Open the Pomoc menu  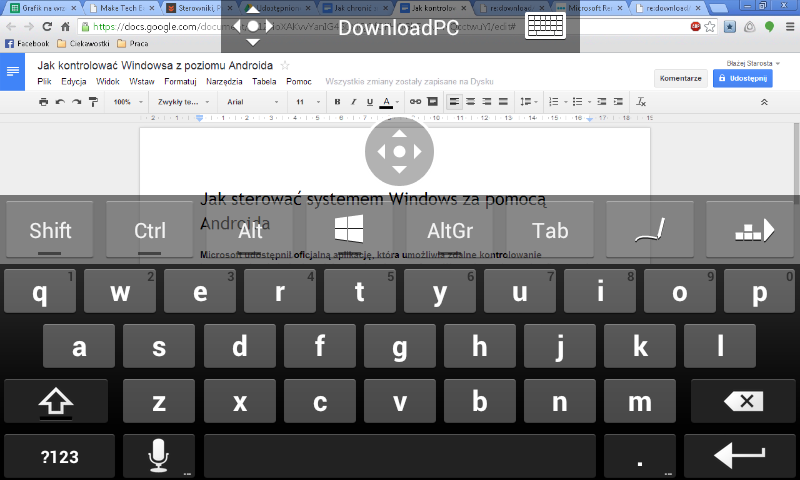(299, 82)
